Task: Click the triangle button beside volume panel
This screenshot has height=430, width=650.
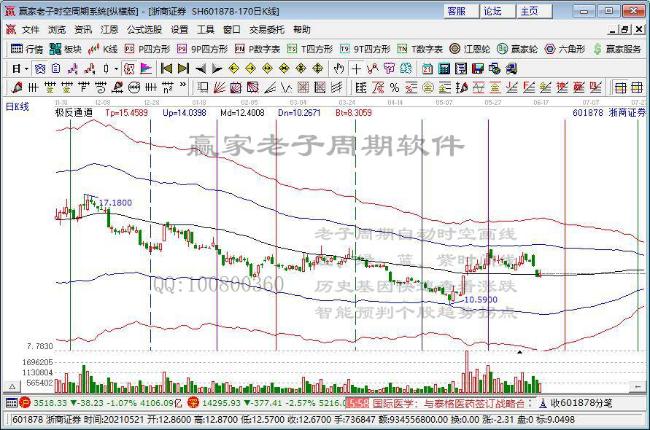Action: (12, 387)
